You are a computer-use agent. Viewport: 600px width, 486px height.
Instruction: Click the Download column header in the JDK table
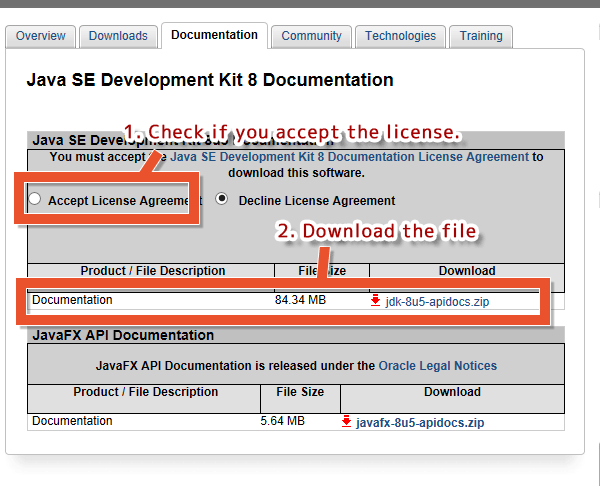(467, 271)
